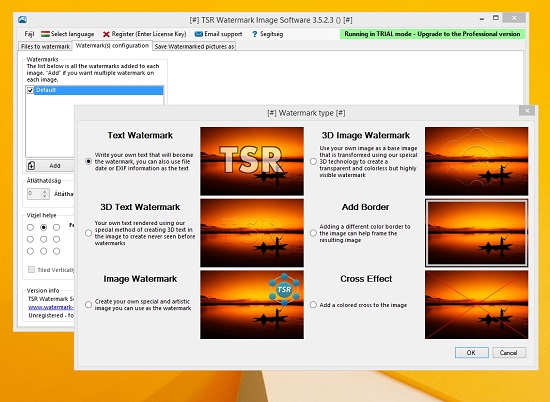Open the Fájl menu
Image resolution: width=550 pixels, height=402 pixels.
tap(29, 34)
